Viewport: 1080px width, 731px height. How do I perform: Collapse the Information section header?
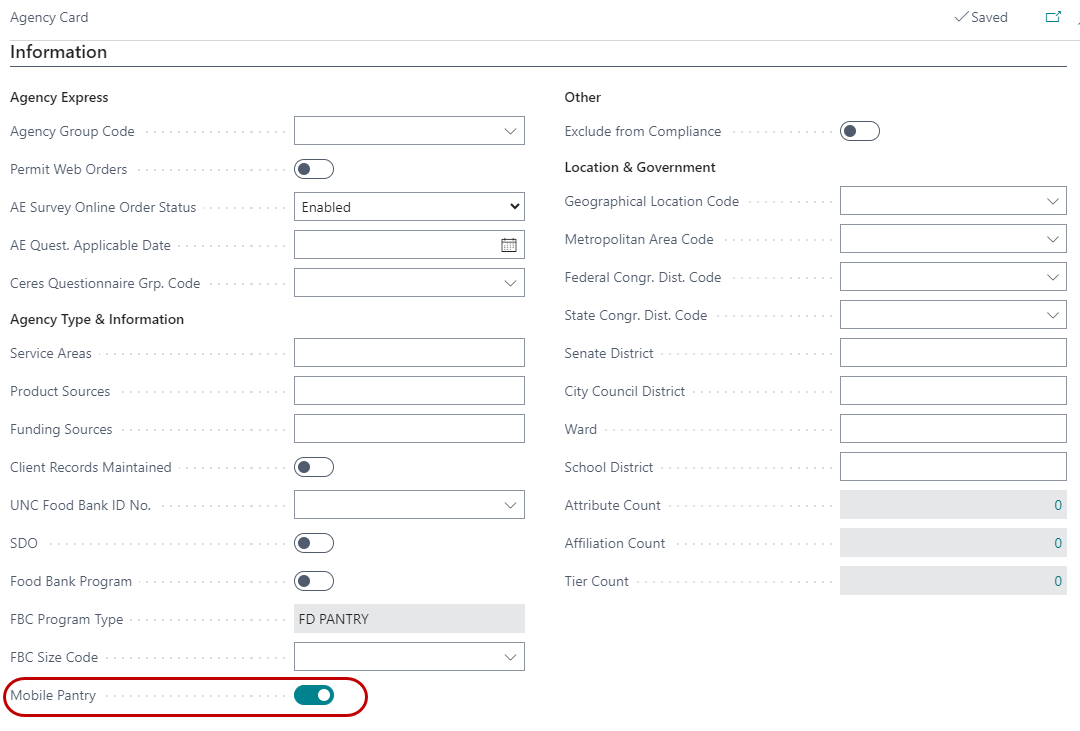59,52
